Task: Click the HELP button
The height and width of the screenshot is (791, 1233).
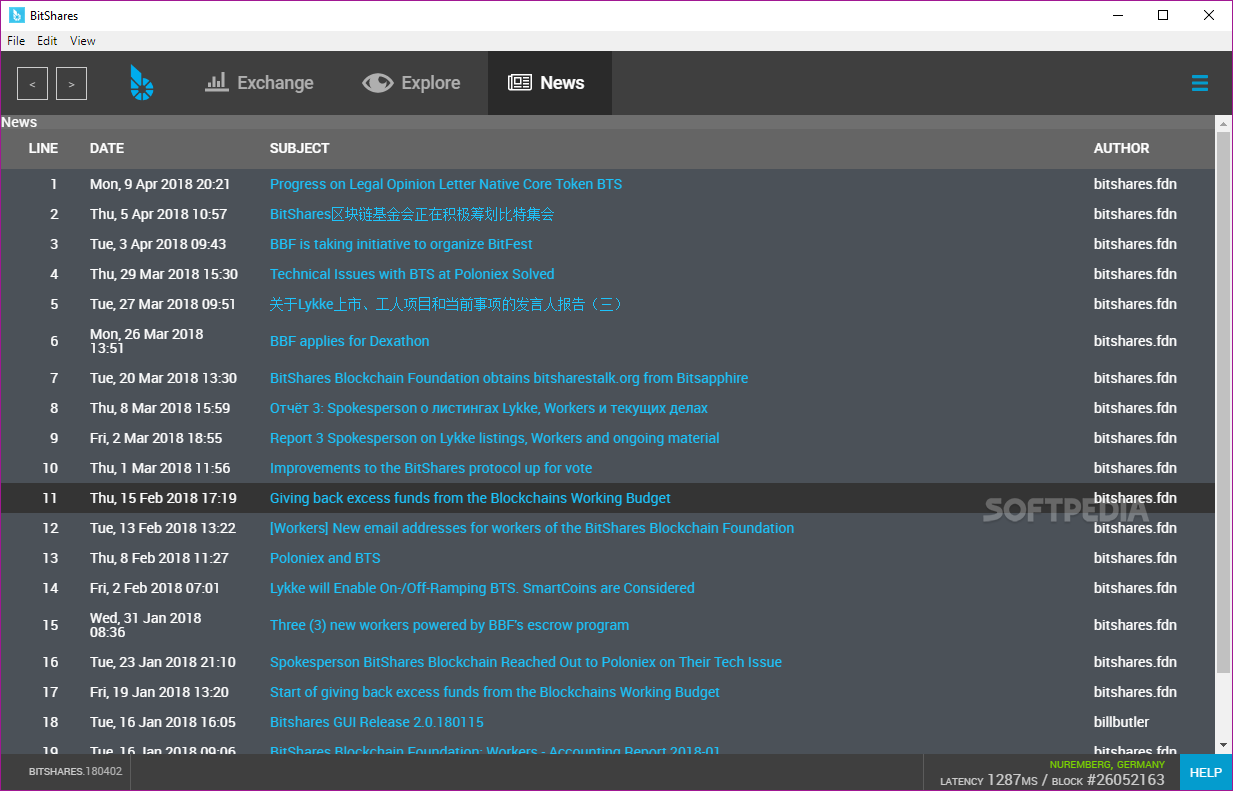Action: (x=1205, y=772)
